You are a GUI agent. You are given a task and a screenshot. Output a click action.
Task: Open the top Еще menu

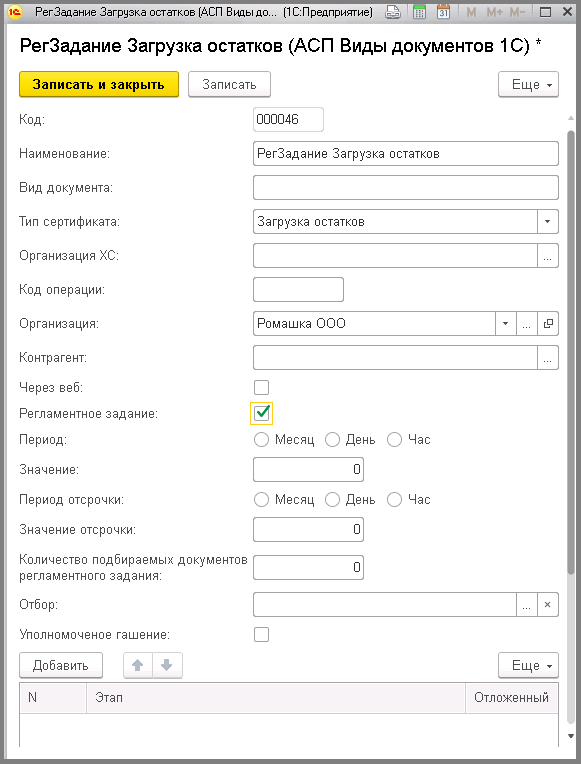click(x=528, y=84)
